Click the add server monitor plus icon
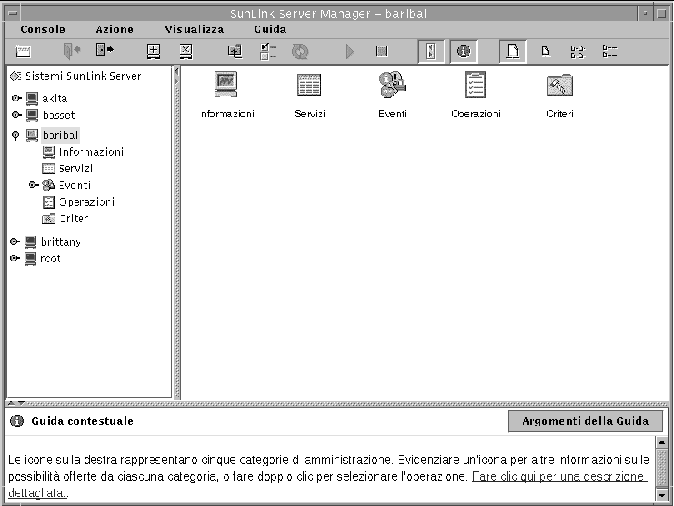 point(153,51)
